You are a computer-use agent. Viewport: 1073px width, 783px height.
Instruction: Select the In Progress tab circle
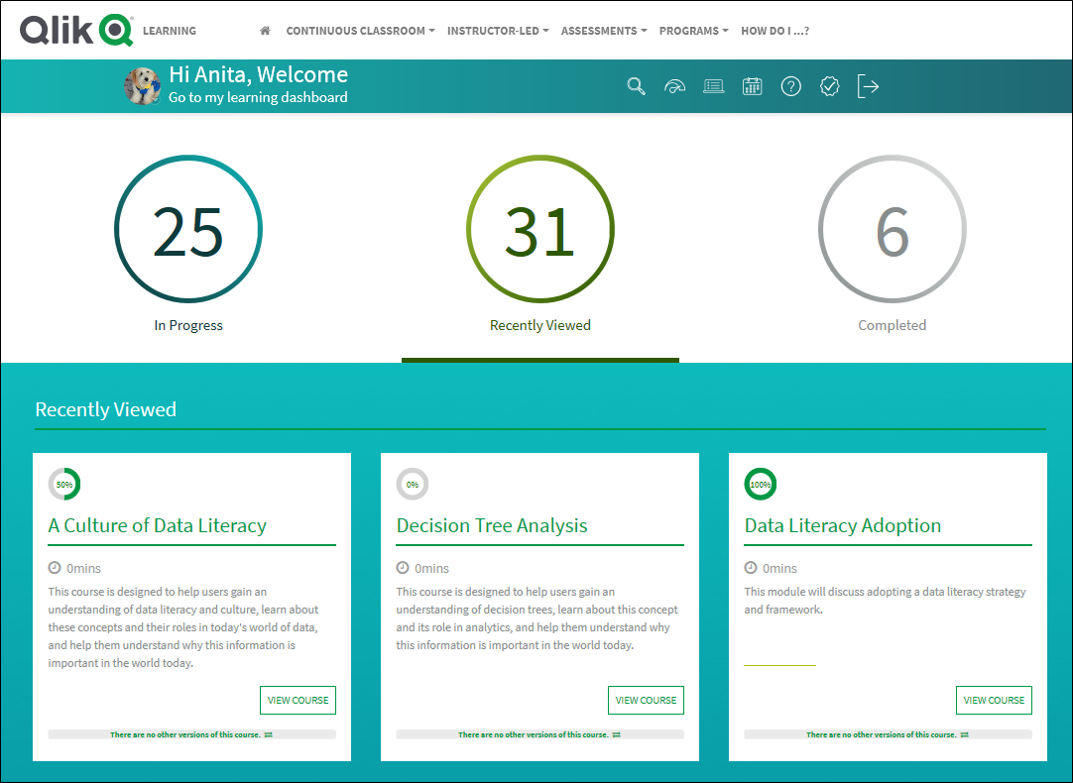click(x=188, y=230)
